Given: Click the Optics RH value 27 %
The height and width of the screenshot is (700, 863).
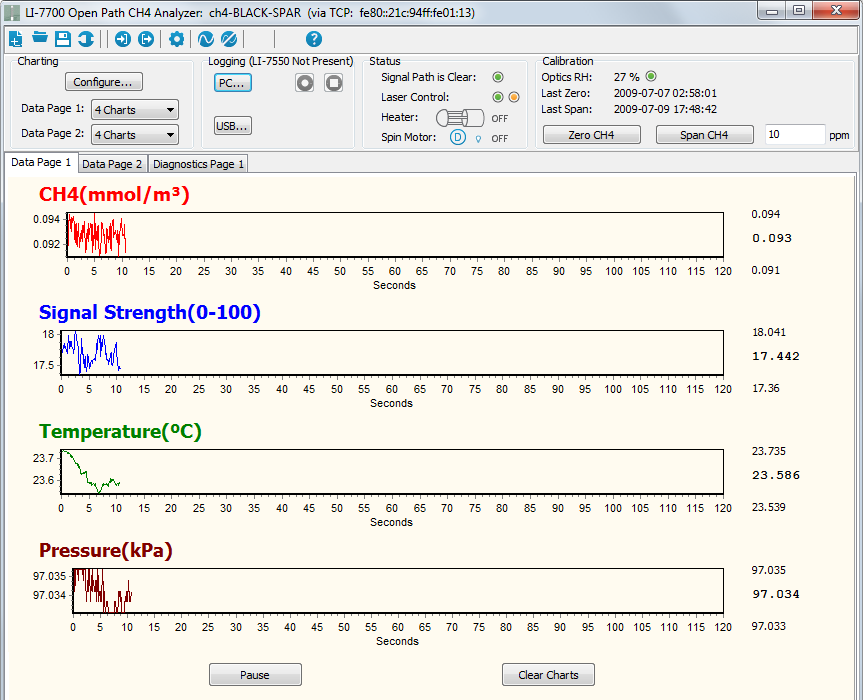Looking at the screenshot, I should pyautogui.click(x=627, y=77).
